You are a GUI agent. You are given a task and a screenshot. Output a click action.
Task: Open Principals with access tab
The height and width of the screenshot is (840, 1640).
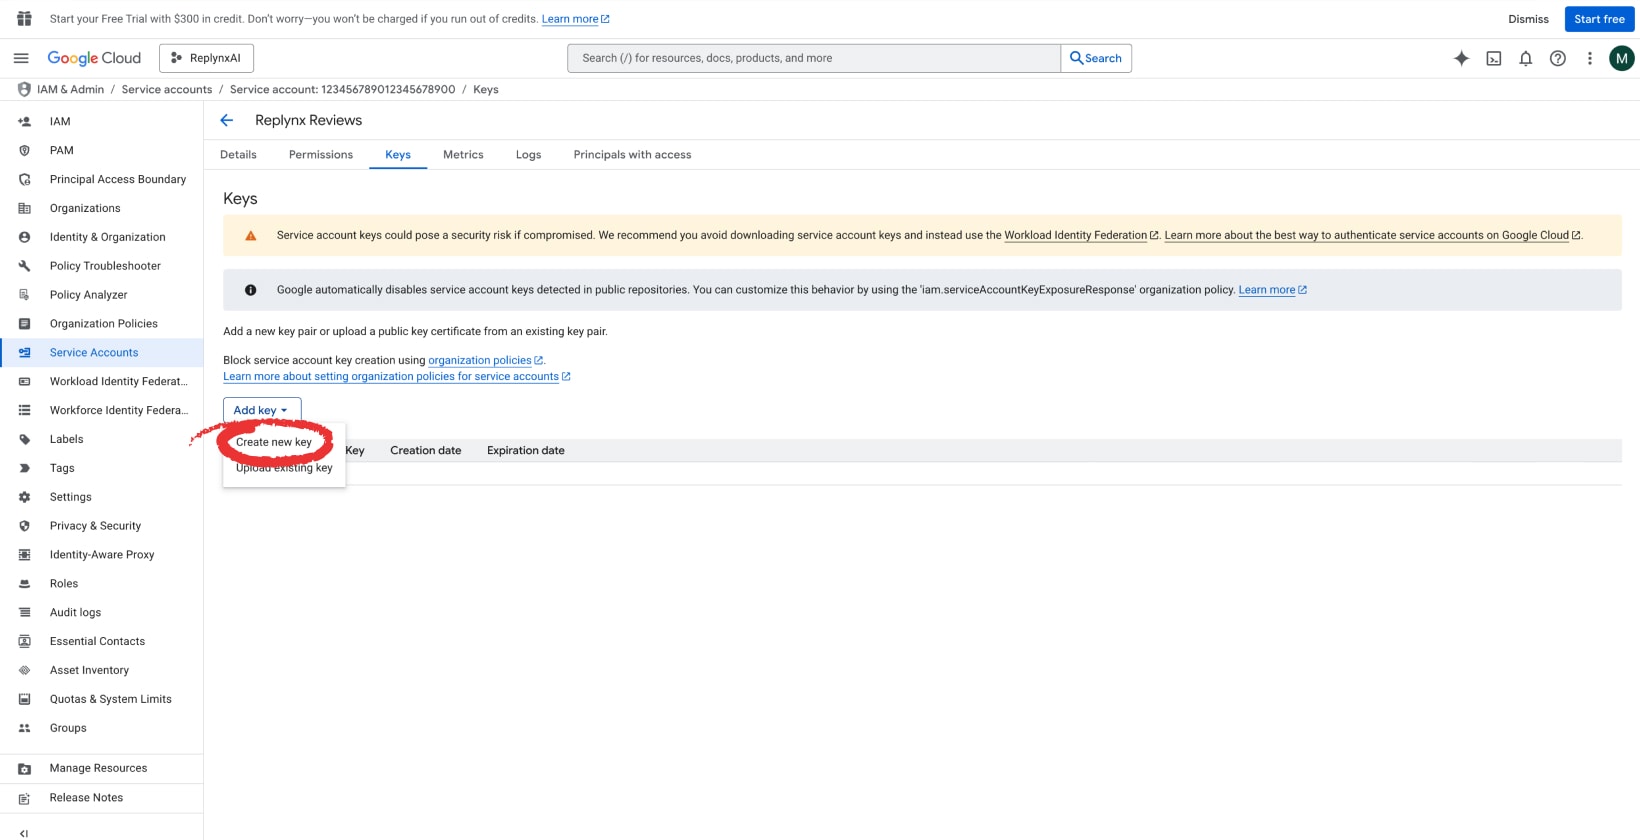632,155
